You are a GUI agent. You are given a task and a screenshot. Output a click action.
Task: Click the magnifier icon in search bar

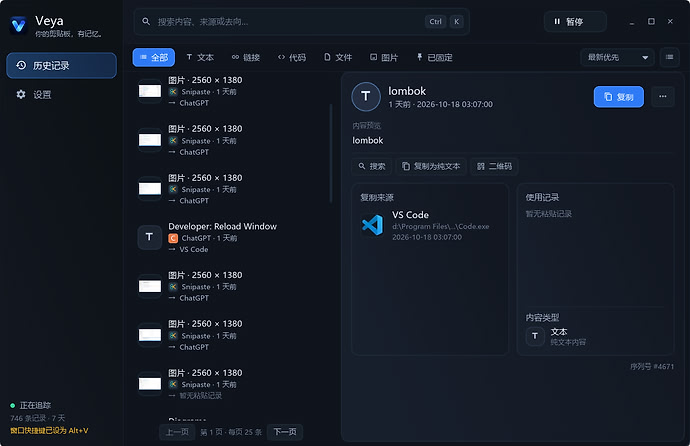pyautogui.click(x=146, y=21)
